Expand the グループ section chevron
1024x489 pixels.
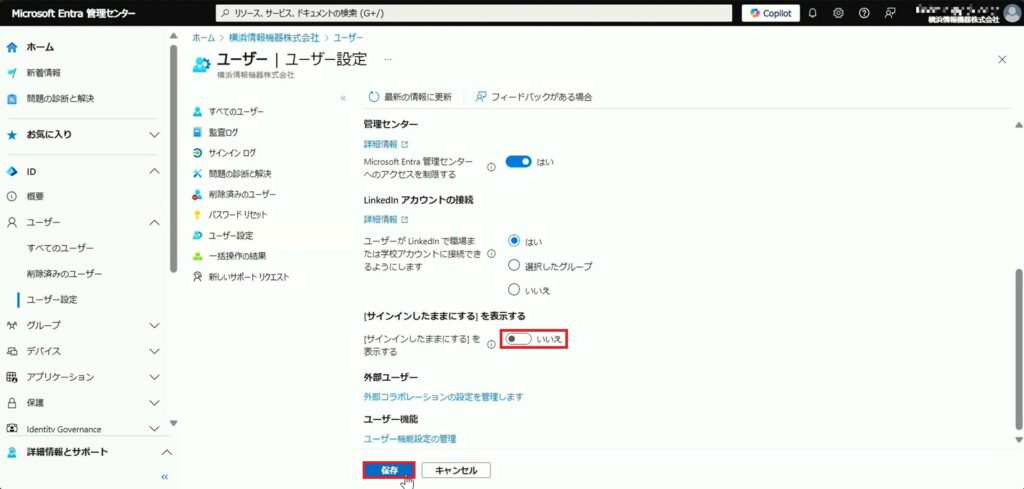[154, 325]
